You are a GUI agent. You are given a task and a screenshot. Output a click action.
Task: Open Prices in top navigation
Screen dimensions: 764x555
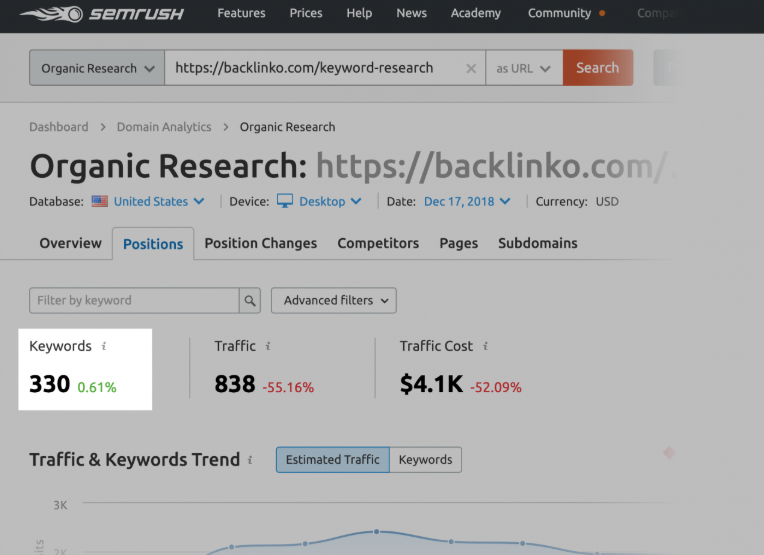[x=306, y=13]
